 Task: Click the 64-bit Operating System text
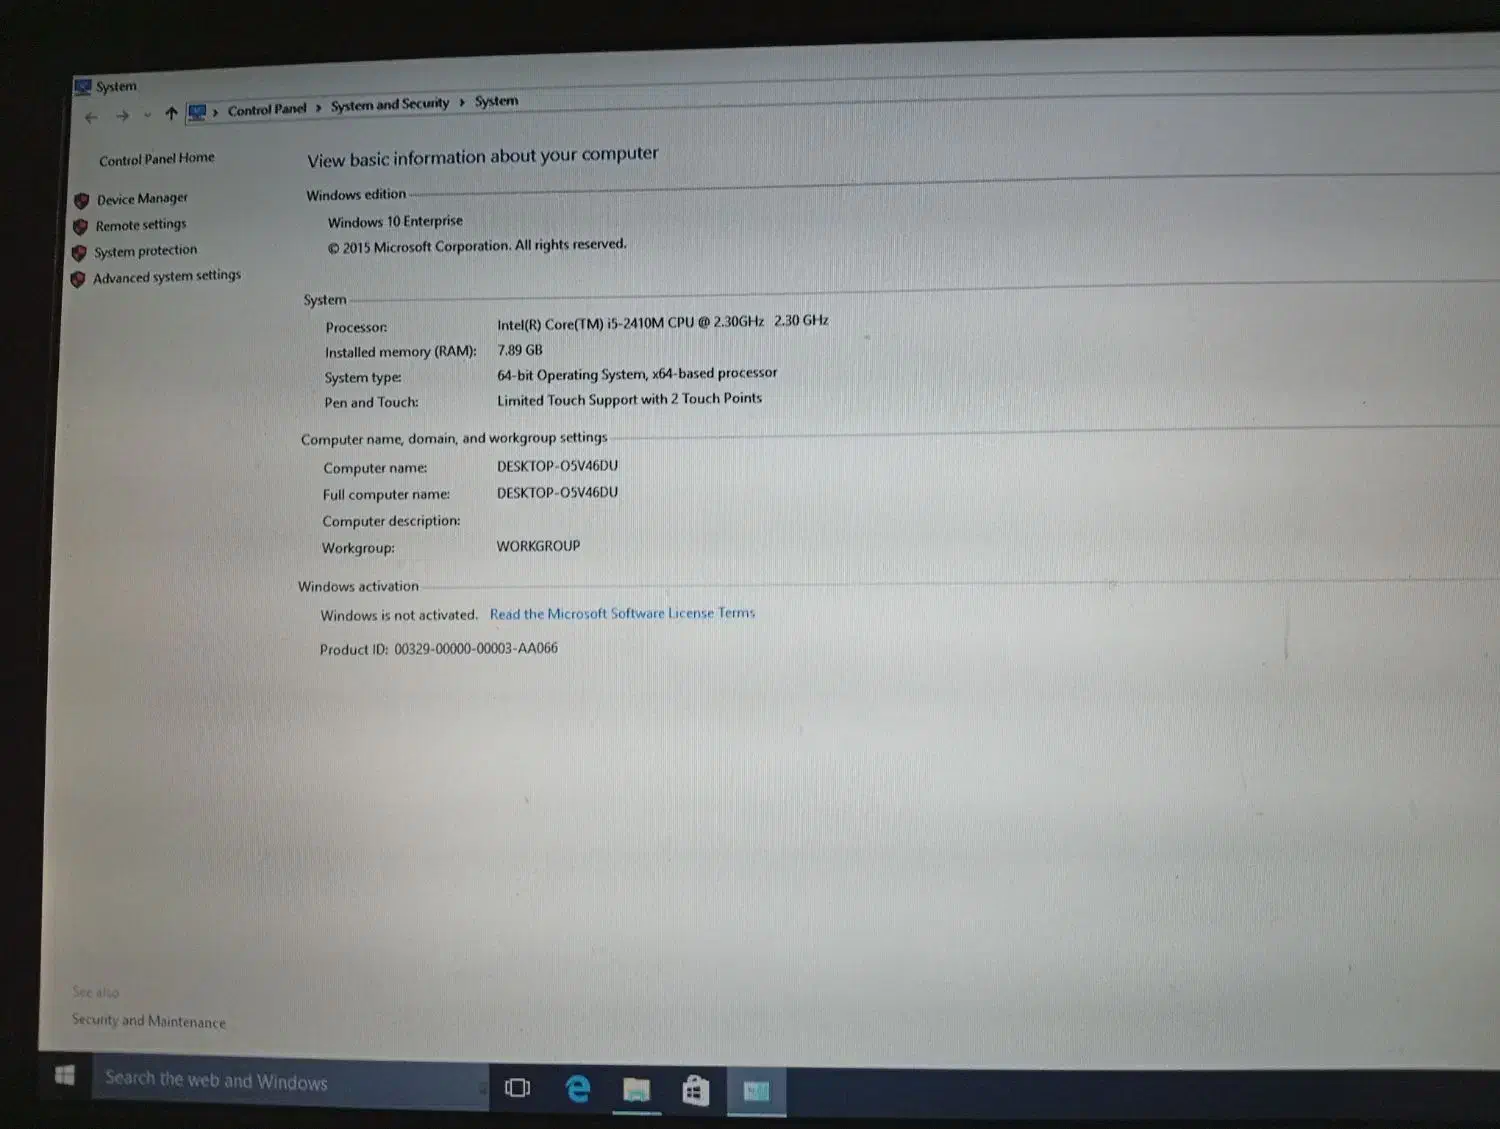pos(637,374)
